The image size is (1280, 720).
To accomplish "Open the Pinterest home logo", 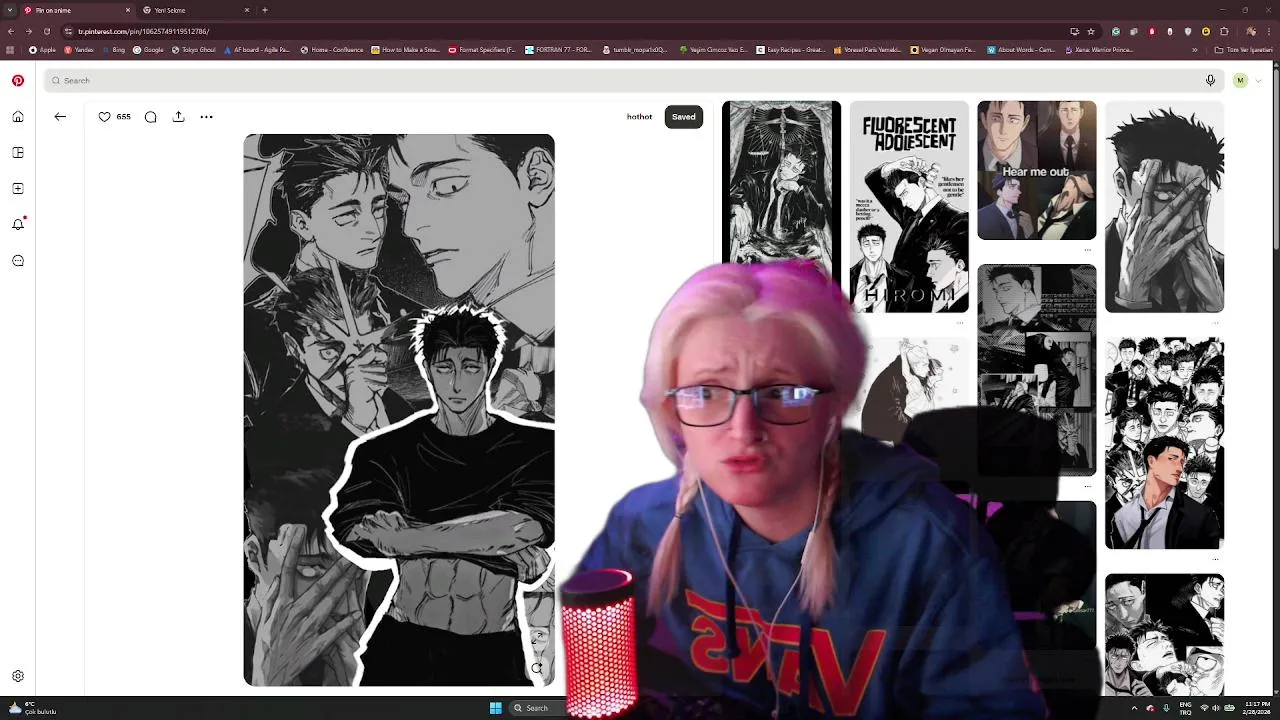I will tap(18, 80).
